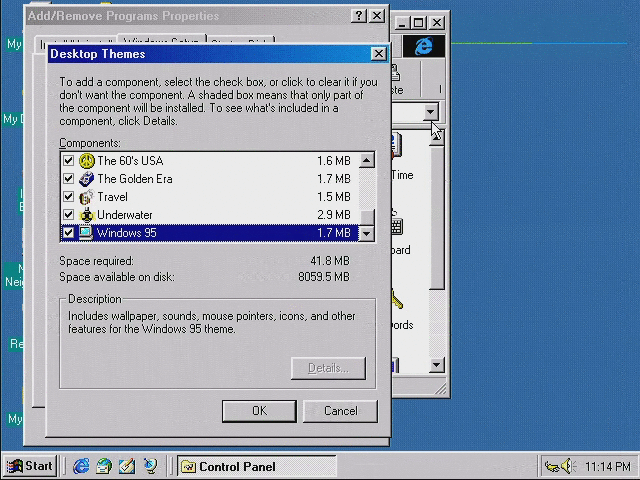Click the Components list scroll down arrow
The height and width of the screenshot is (480, 640).
(367, 233)
